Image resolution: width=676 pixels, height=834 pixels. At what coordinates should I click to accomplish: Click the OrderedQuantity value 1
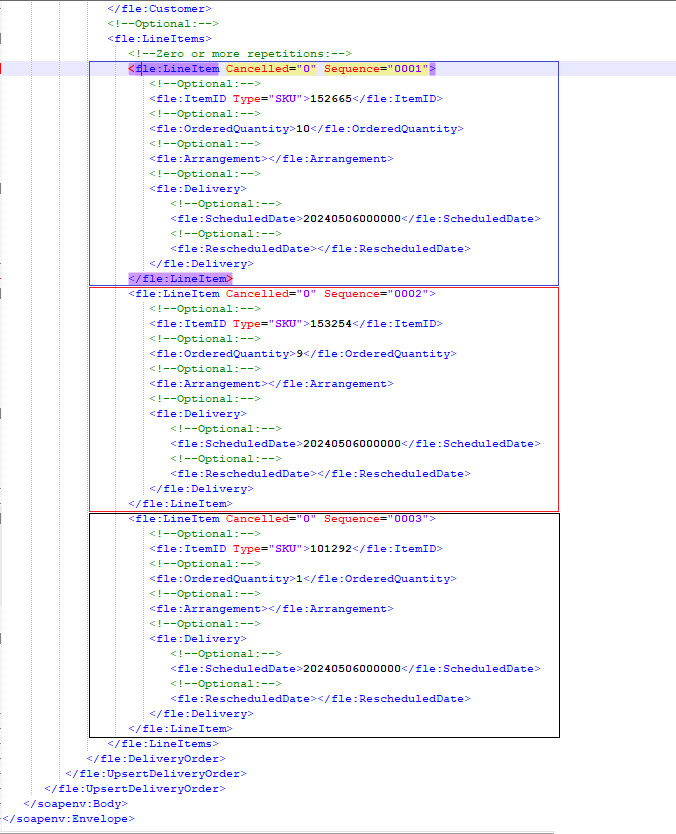click(299, 579)
